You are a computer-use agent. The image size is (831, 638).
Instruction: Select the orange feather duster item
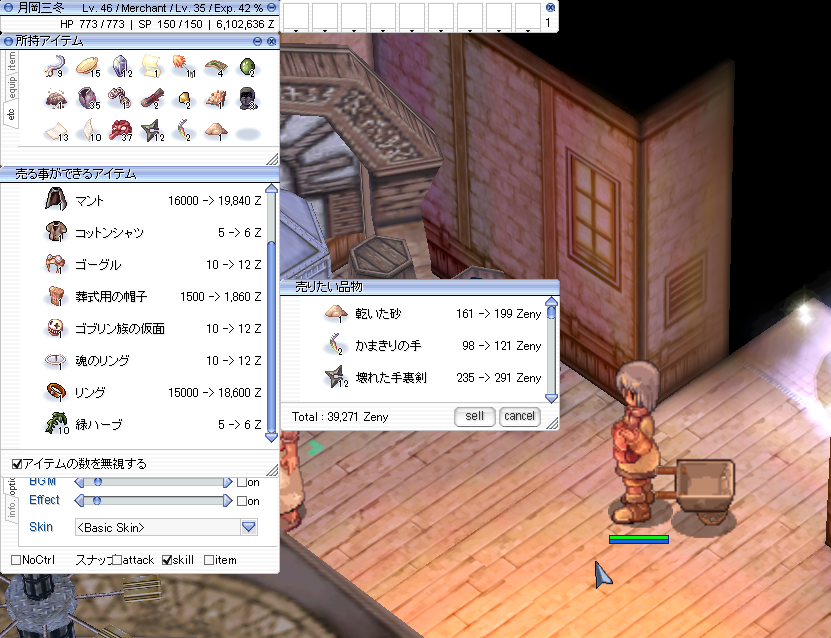183,67
